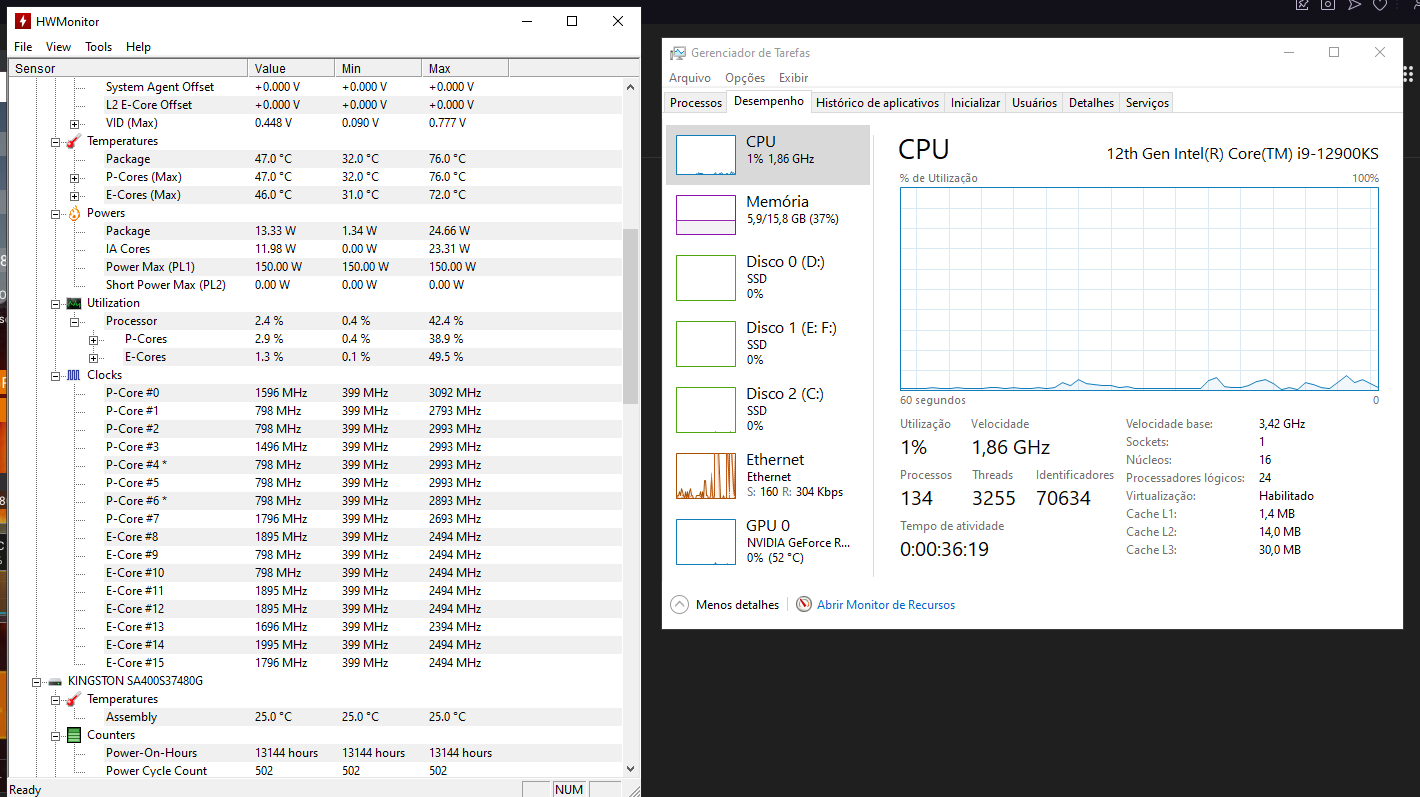The image size is (1420, 797).
Task: Collapse the Clocks tree node
Action: (x=56, y=375)
